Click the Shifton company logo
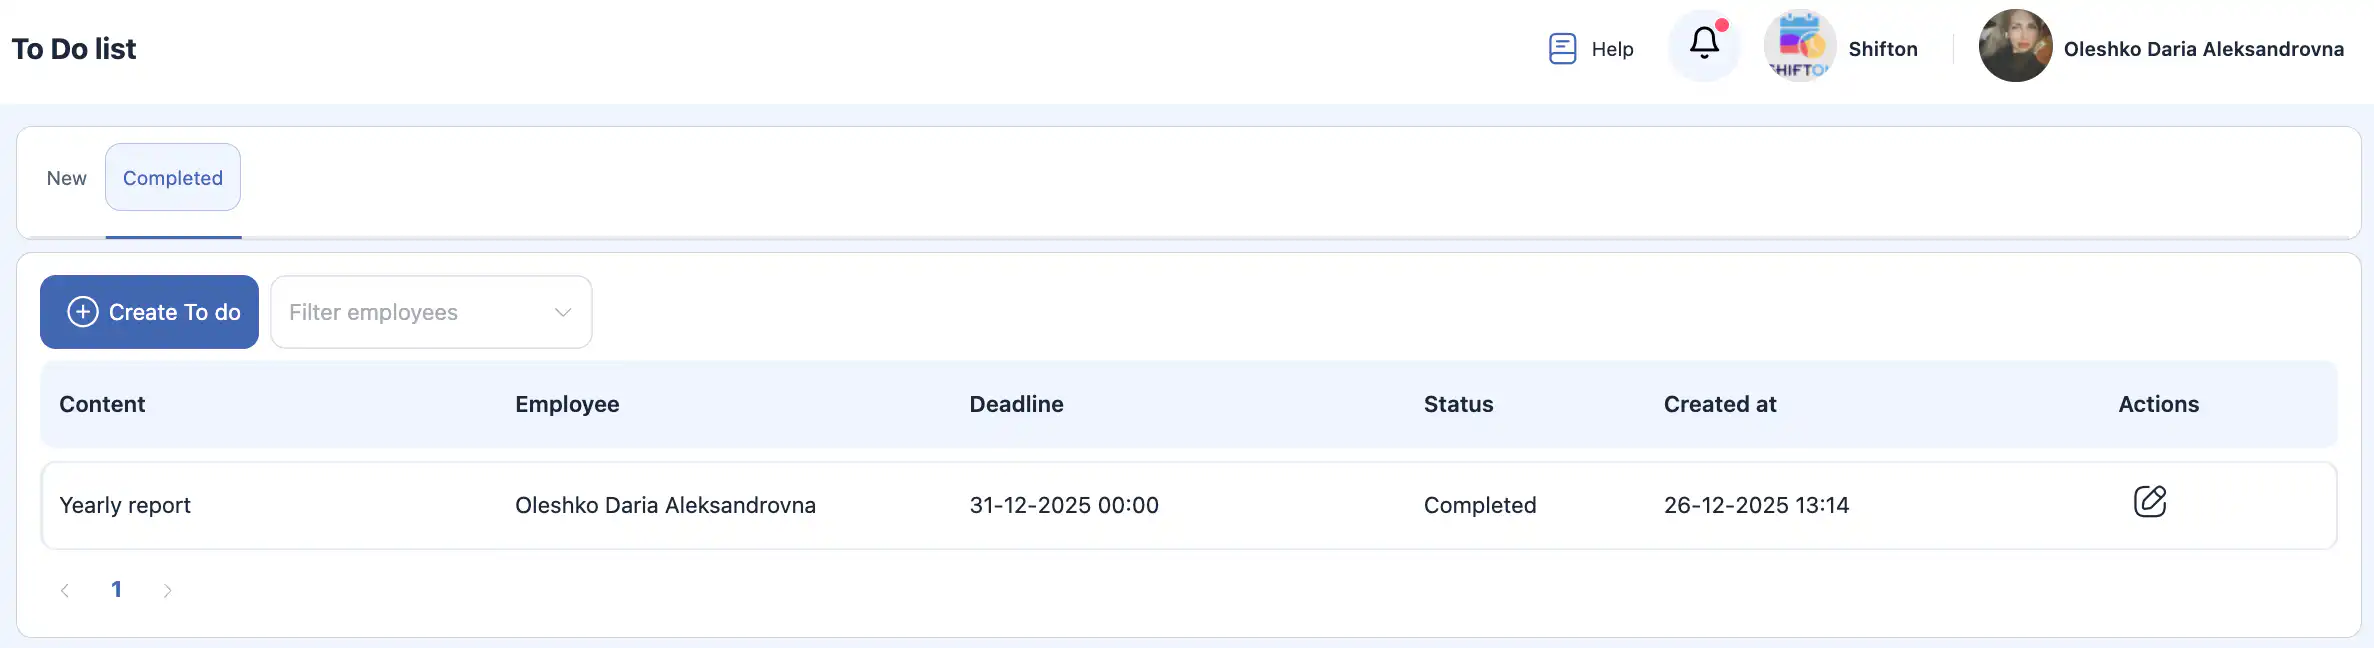This screenshot has height=648, width=2374. 1799,46
